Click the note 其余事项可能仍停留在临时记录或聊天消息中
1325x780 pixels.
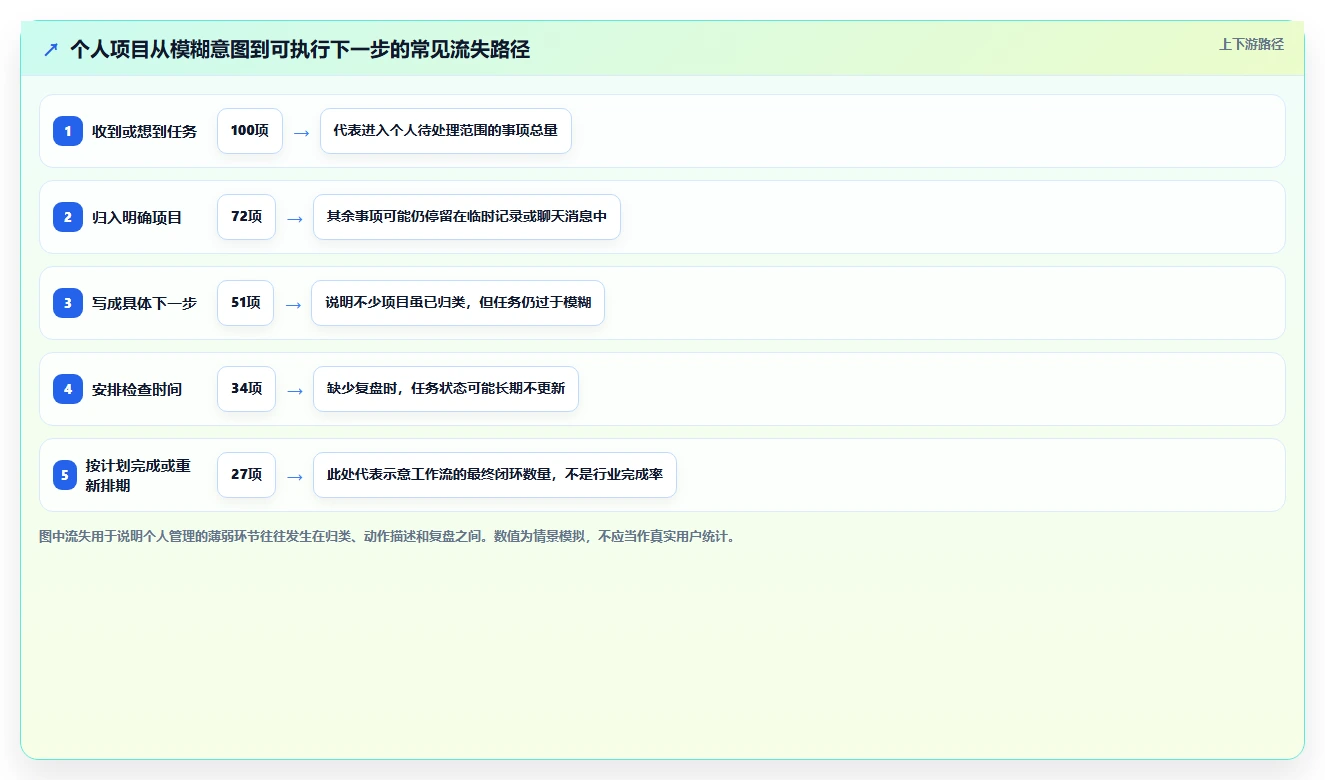pos(467,217)
